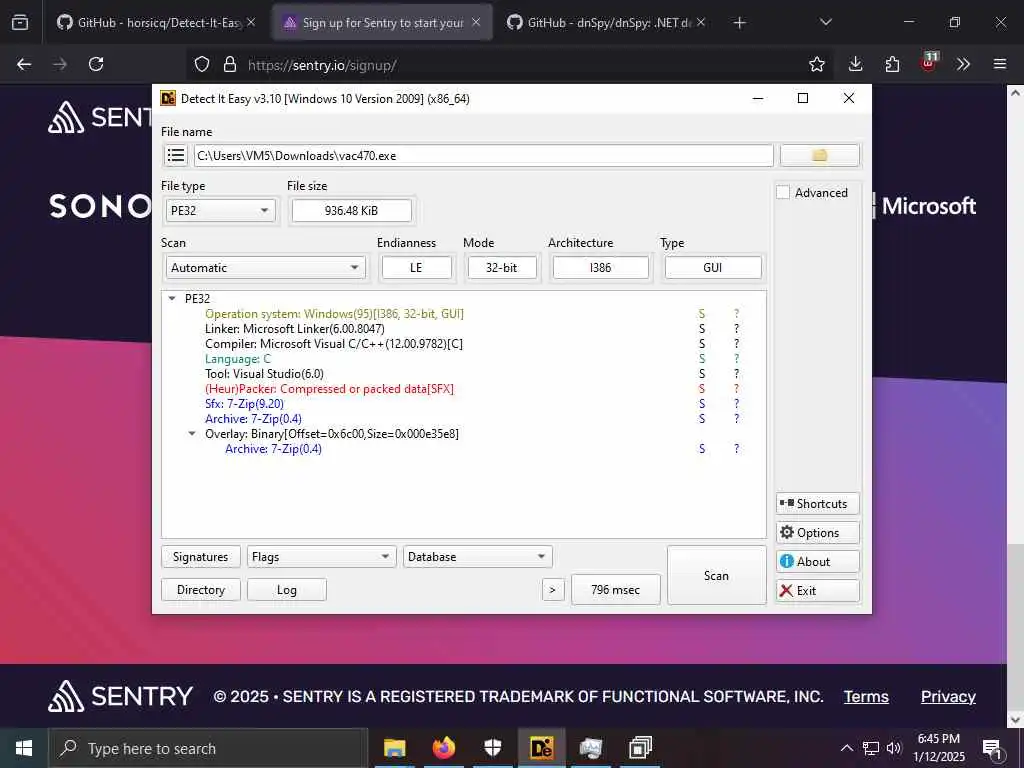Screen dimensions: 1024x768
Task: Click the Scan button
Action: tap(716, 575)
